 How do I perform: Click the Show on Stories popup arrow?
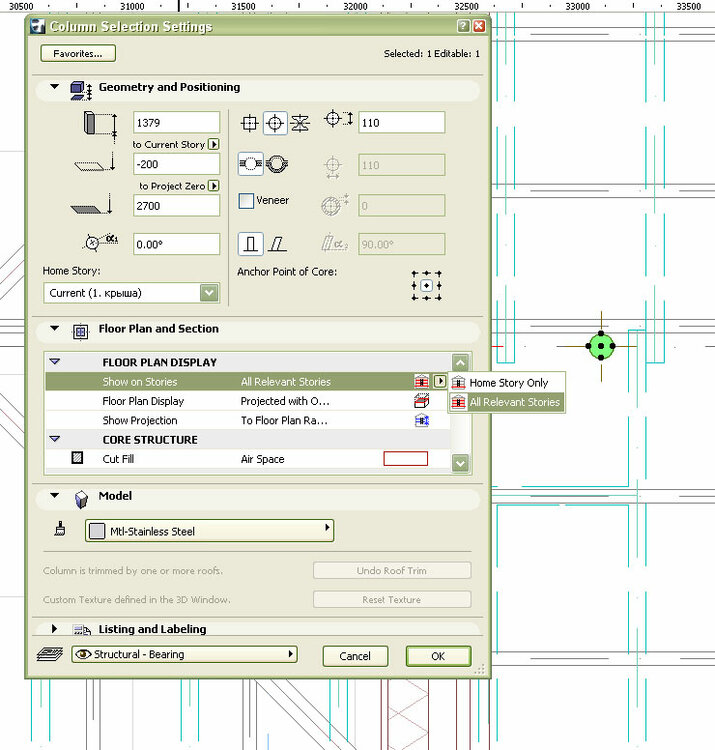tap(440, 381)
